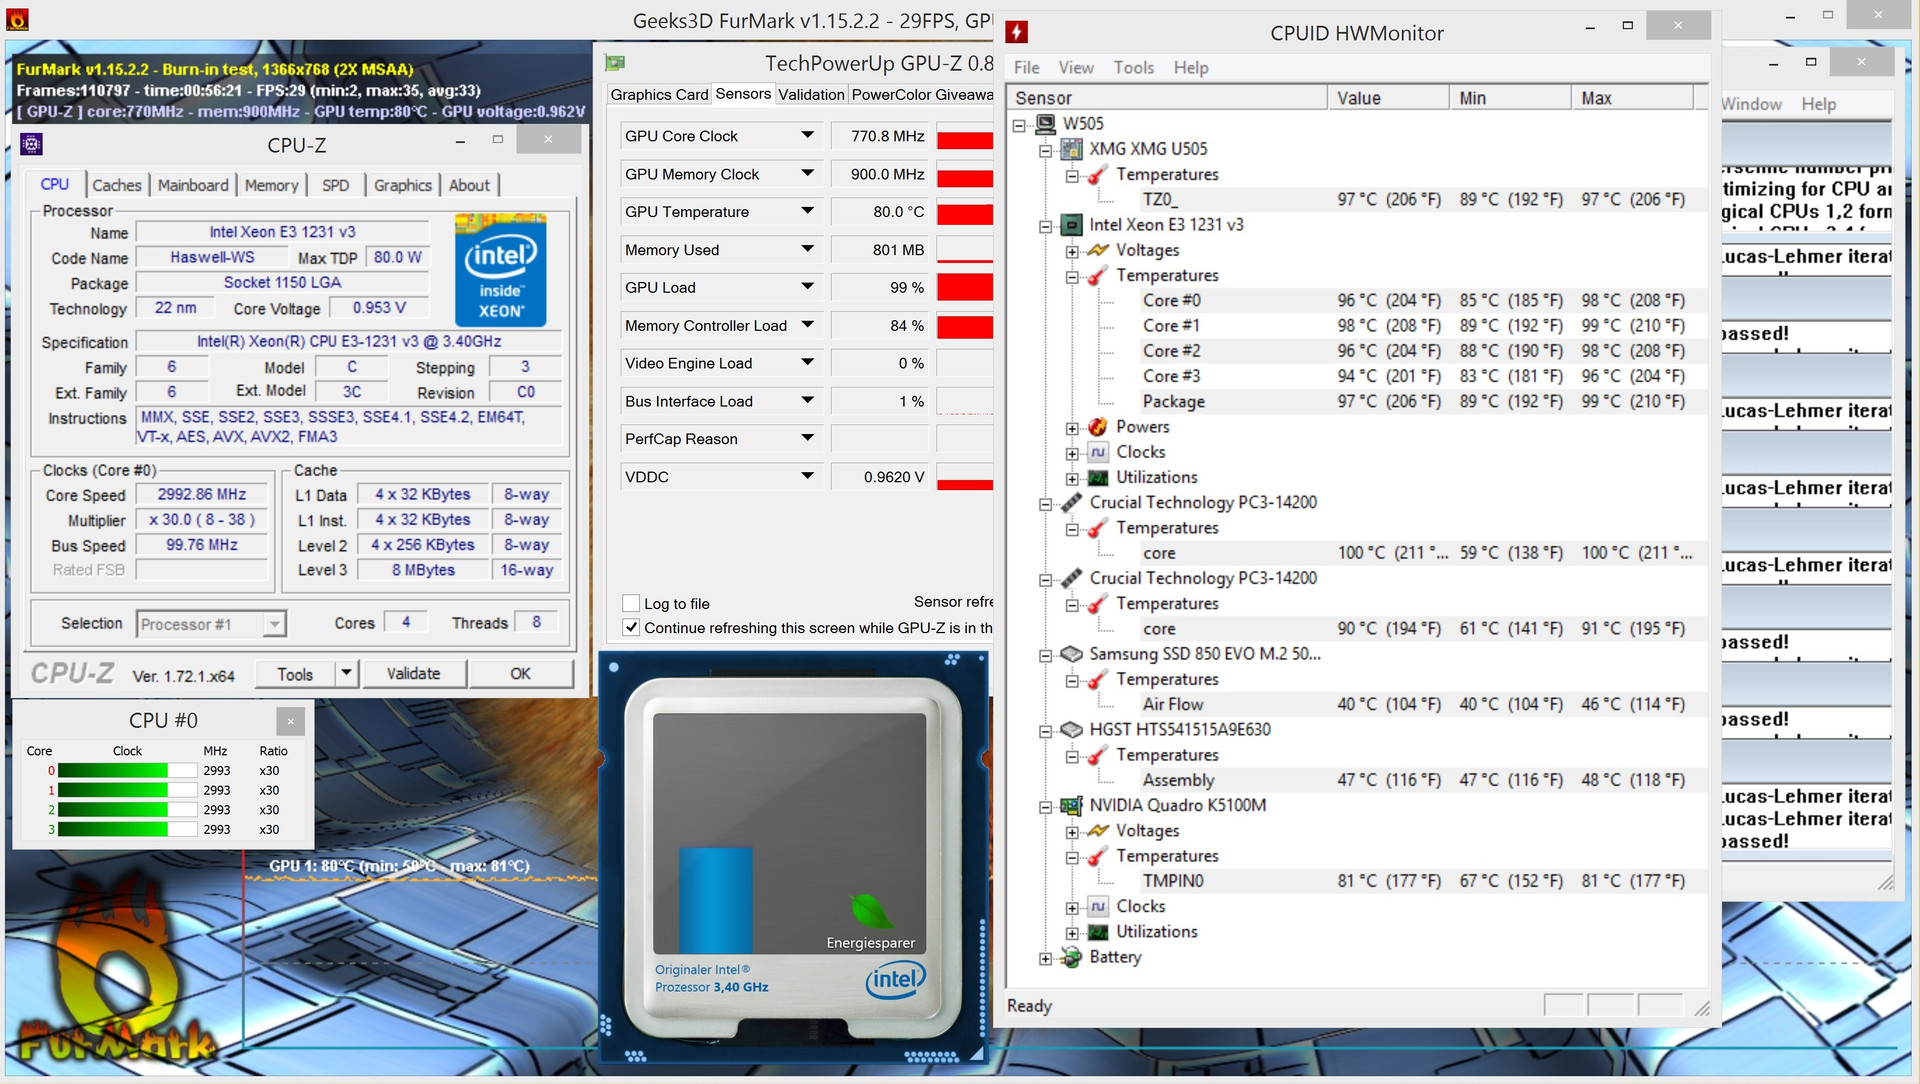Open the Validation tab in GPU-Z
The width and height of the screenshot is (1920, 1084).
(811, 94)
